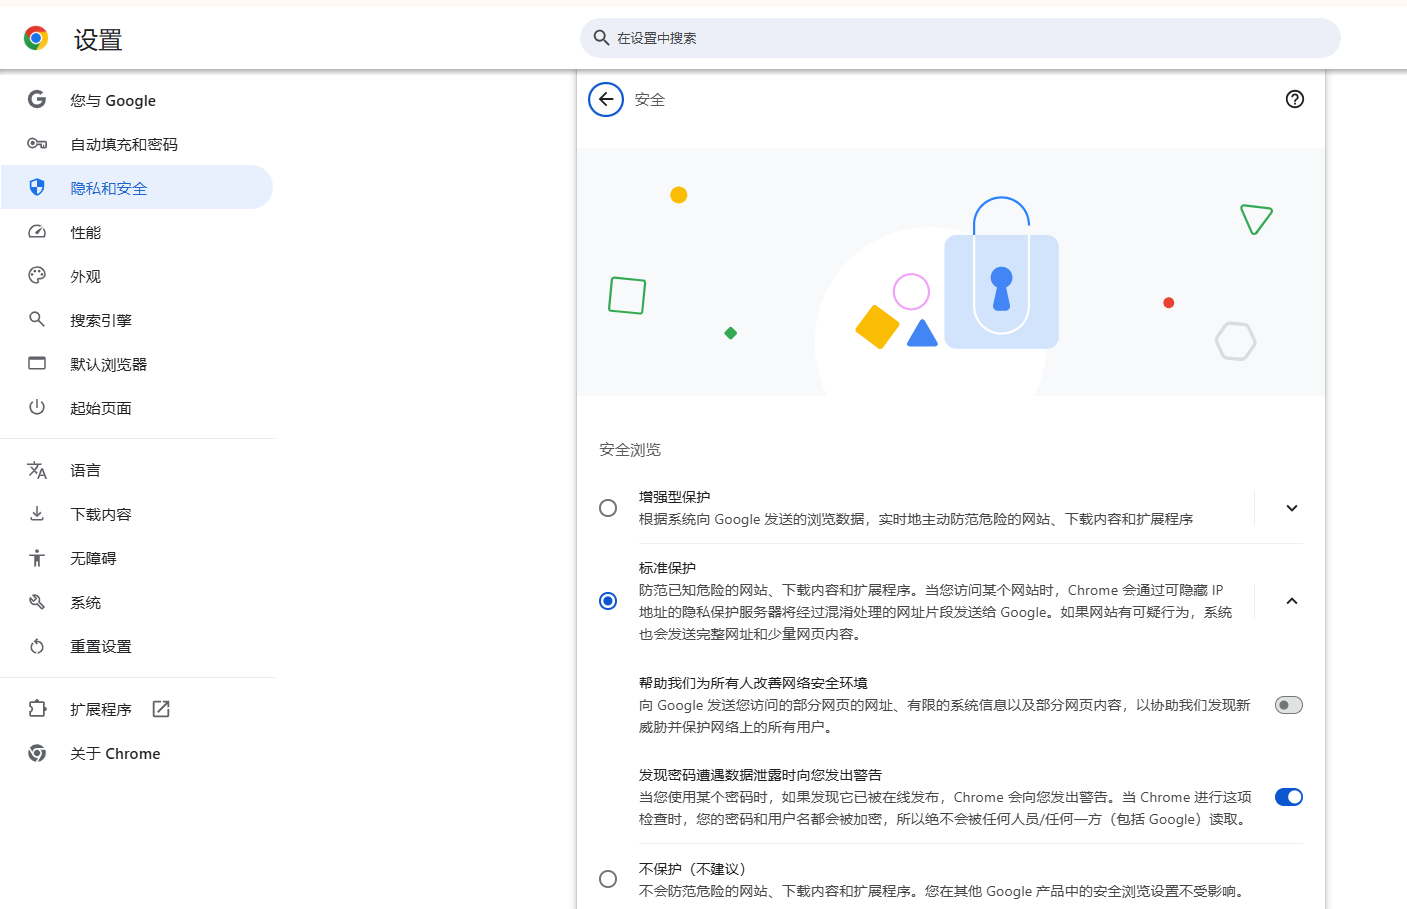Open 起始页面 settings section
The height and width of the screenshot is (909, 1407).
[137, 408]
